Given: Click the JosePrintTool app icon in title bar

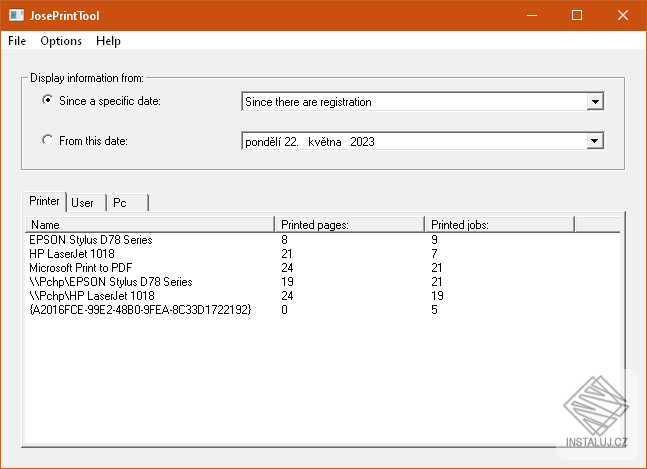Looking at the screenshot, I should [x=17, y=16].
